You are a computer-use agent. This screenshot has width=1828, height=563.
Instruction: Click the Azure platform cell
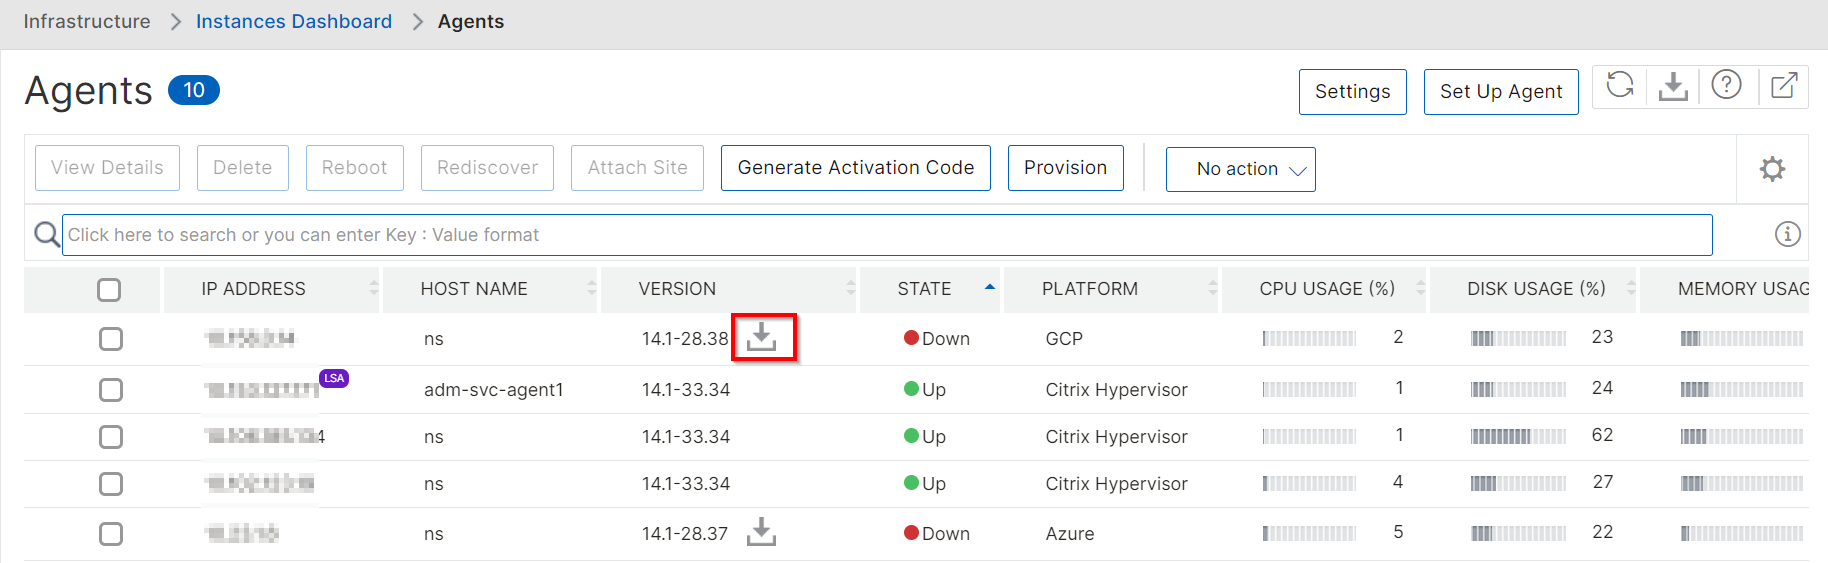pyautogui.click(x=1070, y=533)
